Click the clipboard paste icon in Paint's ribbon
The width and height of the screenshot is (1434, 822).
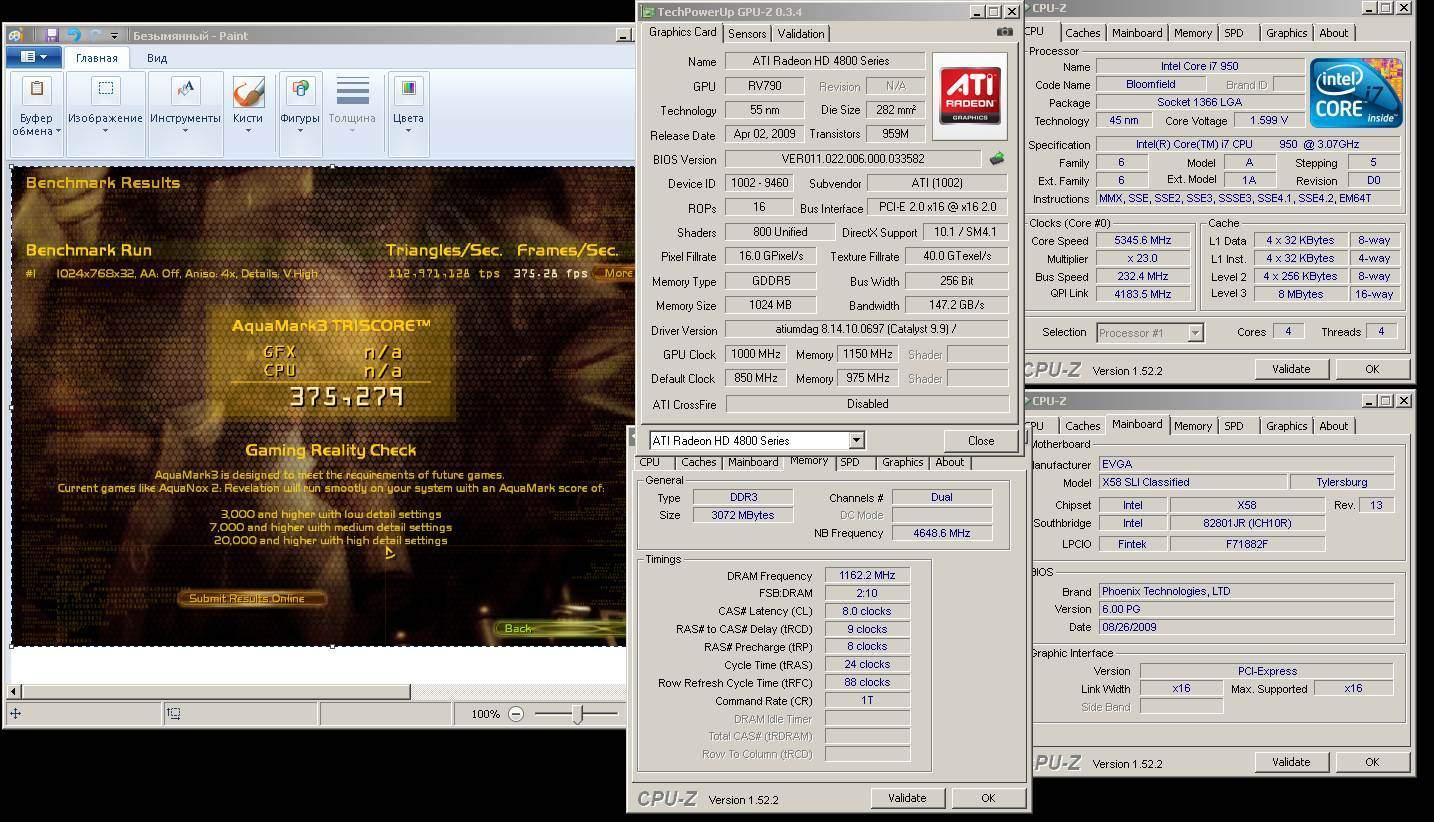36,90
